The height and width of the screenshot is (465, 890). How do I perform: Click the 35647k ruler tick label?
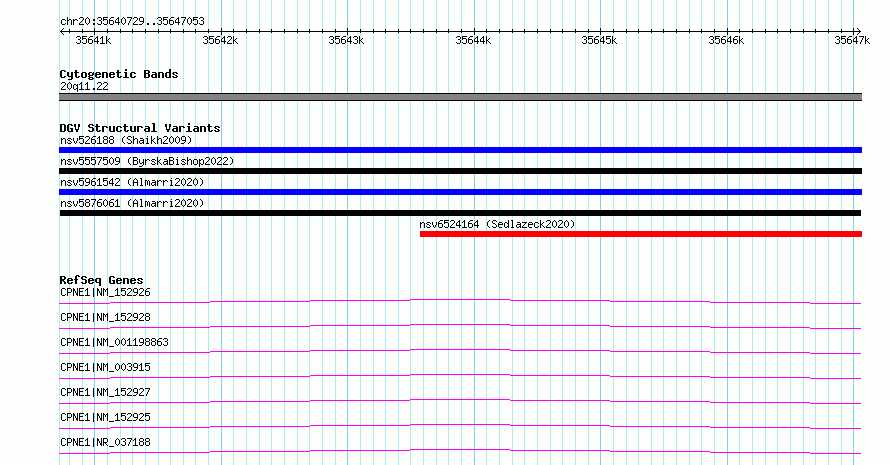(852, 40)
